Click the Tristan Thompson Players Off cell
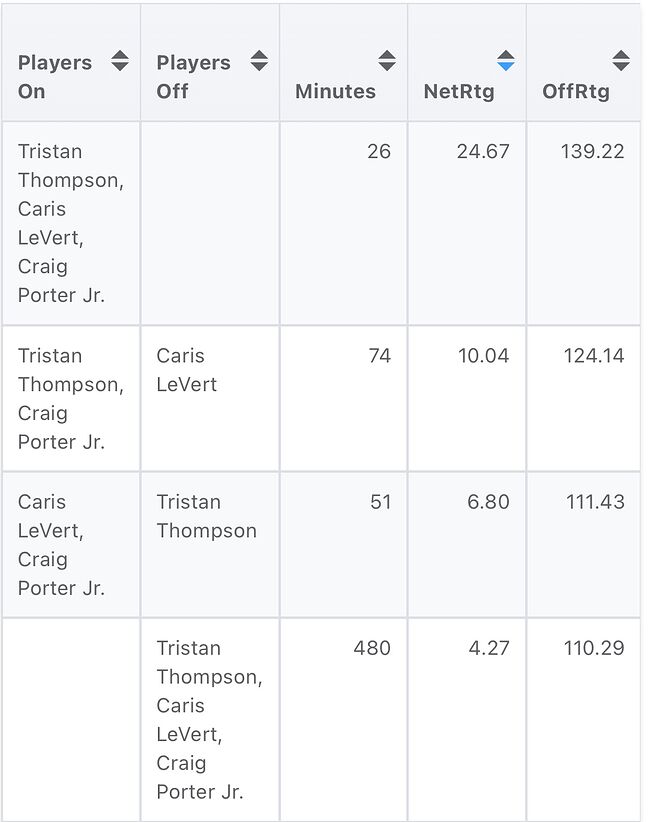Image resolution: width=650 pixels, height=822 pixels. tap(206, 516)
